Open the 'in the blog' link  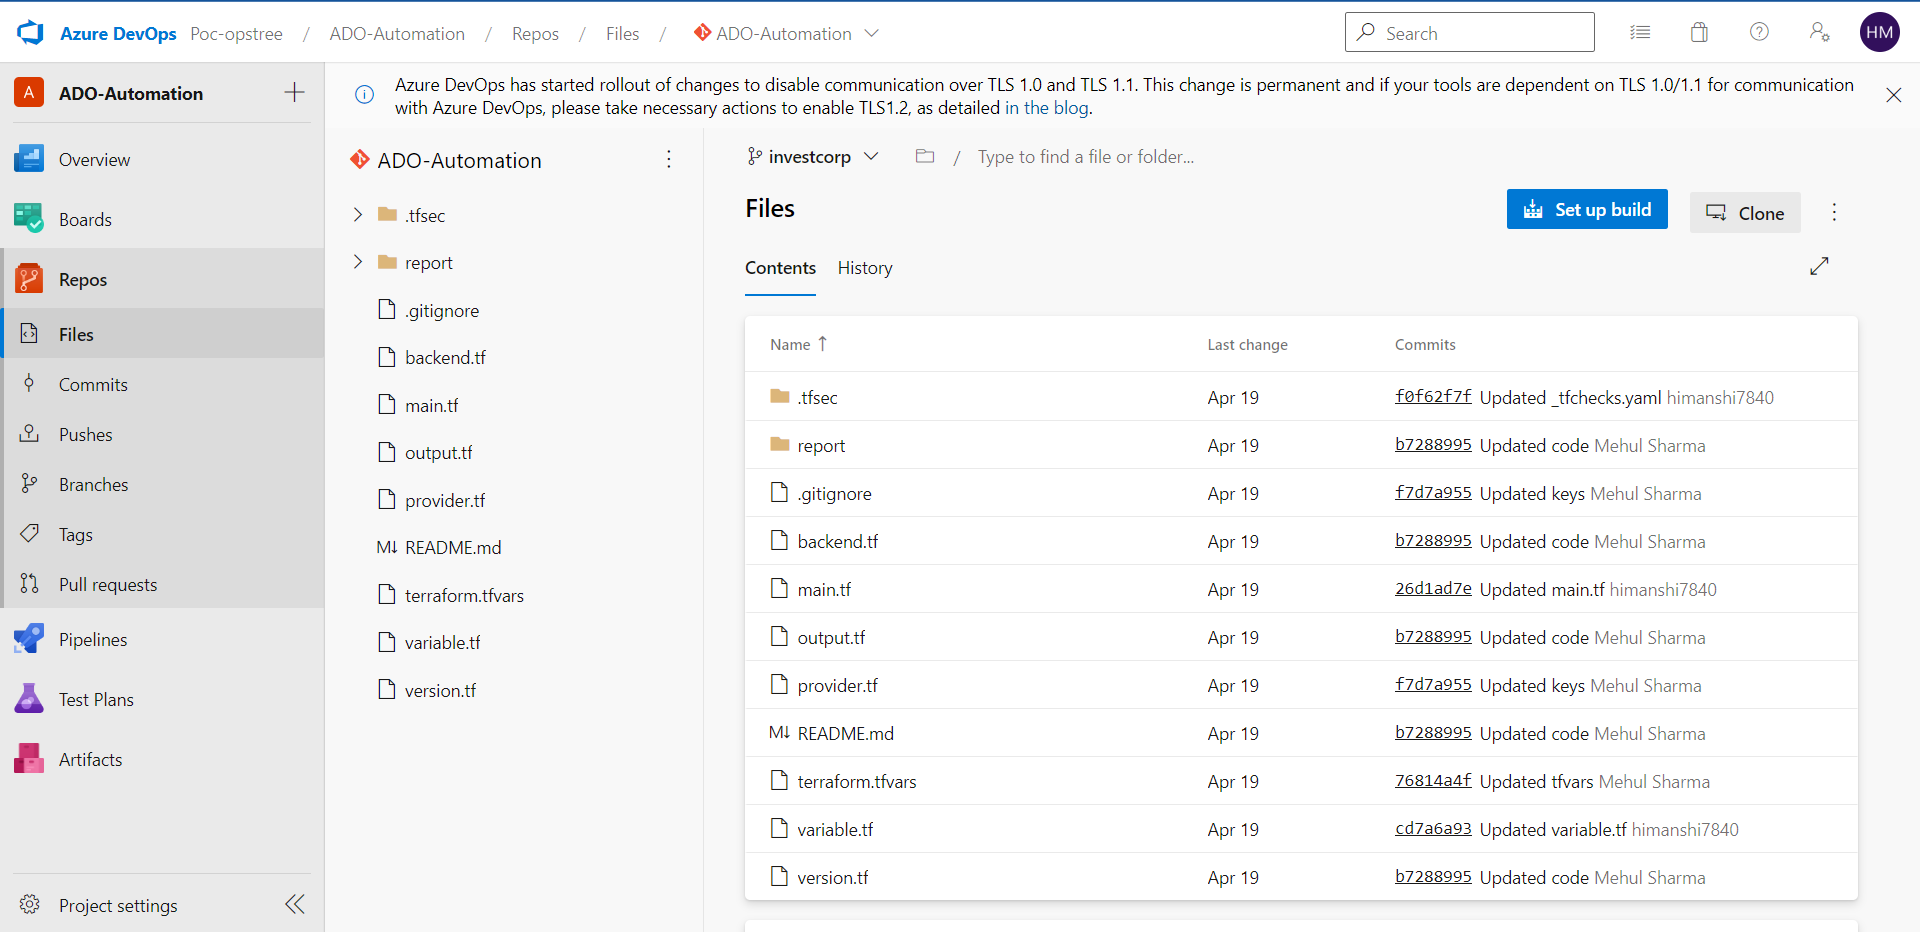tap(1047, 108)
